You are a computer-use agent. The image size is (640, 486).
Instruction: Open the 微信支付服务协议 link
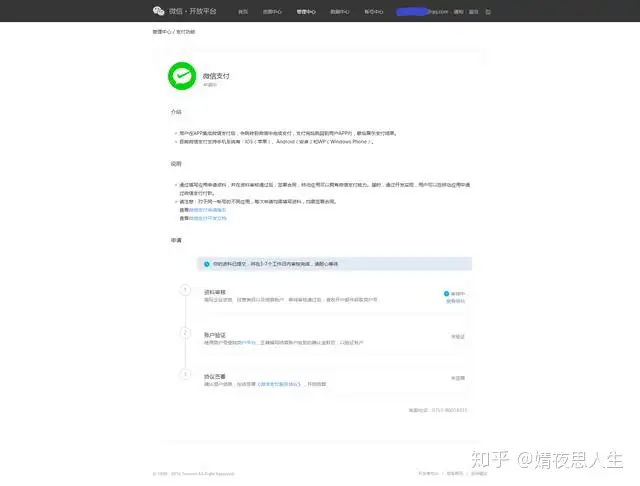pyautogui.click(x=279, y=384)
